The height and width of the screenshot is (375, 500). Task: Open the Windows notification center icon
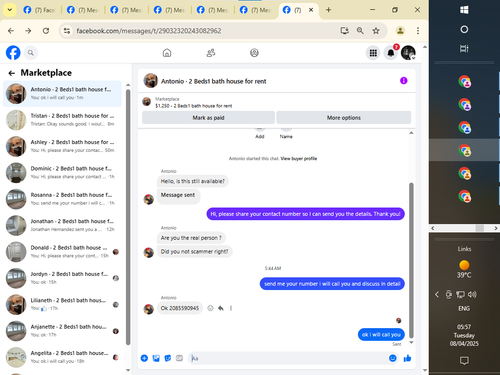pyautogui.click(x=464, y=360)
